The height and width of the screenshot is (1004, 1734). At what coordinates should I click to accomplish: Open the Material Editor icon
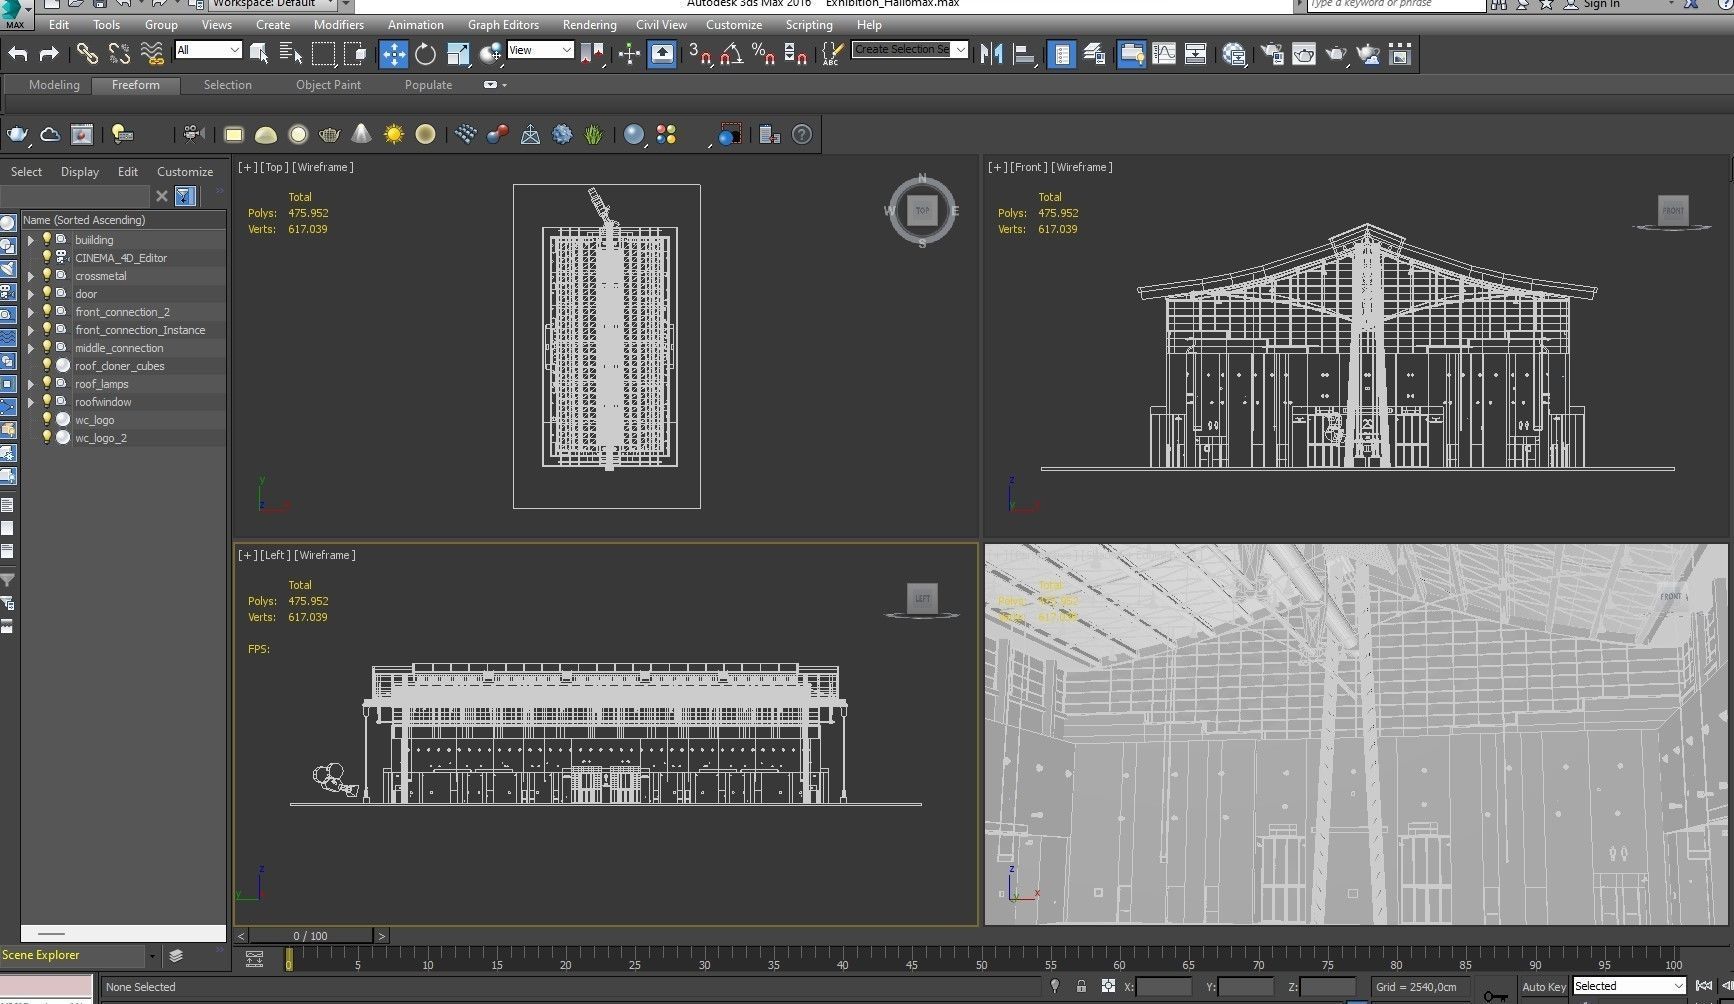click(1234, 54)
